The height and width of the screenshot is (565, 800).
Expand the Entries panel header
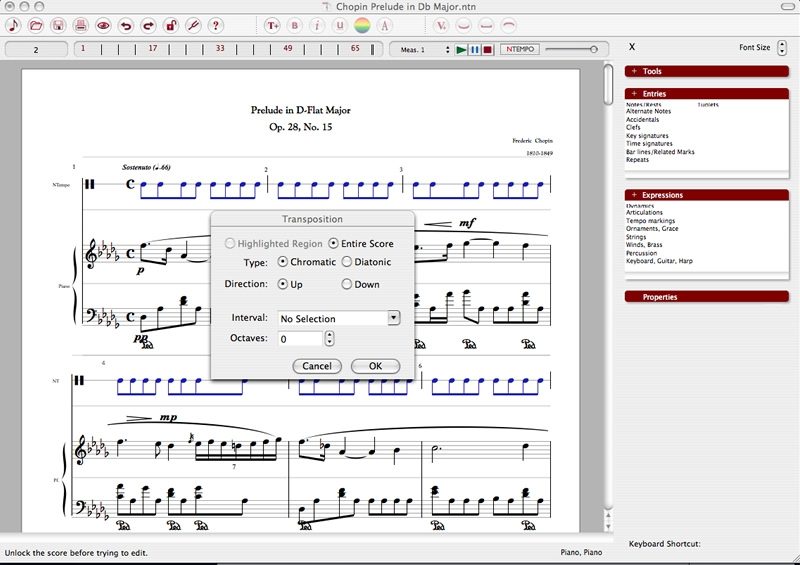707,94
